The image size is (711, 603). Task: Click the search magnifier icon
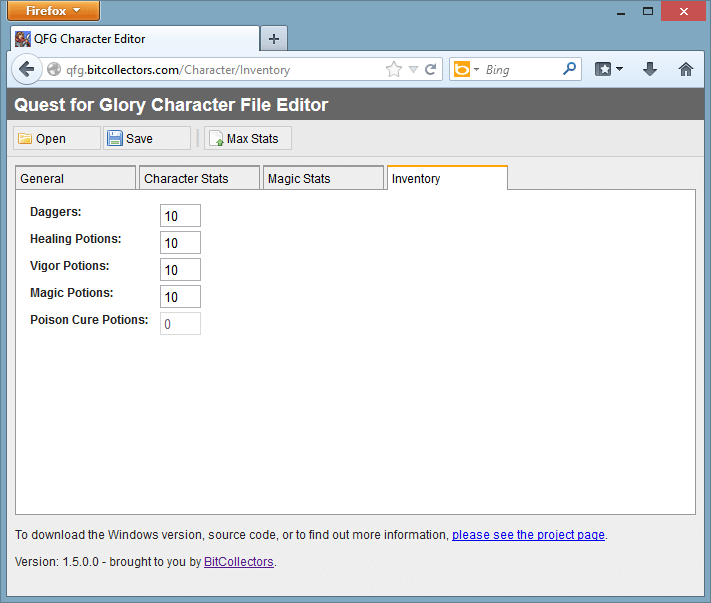click(x=569, y=69)
